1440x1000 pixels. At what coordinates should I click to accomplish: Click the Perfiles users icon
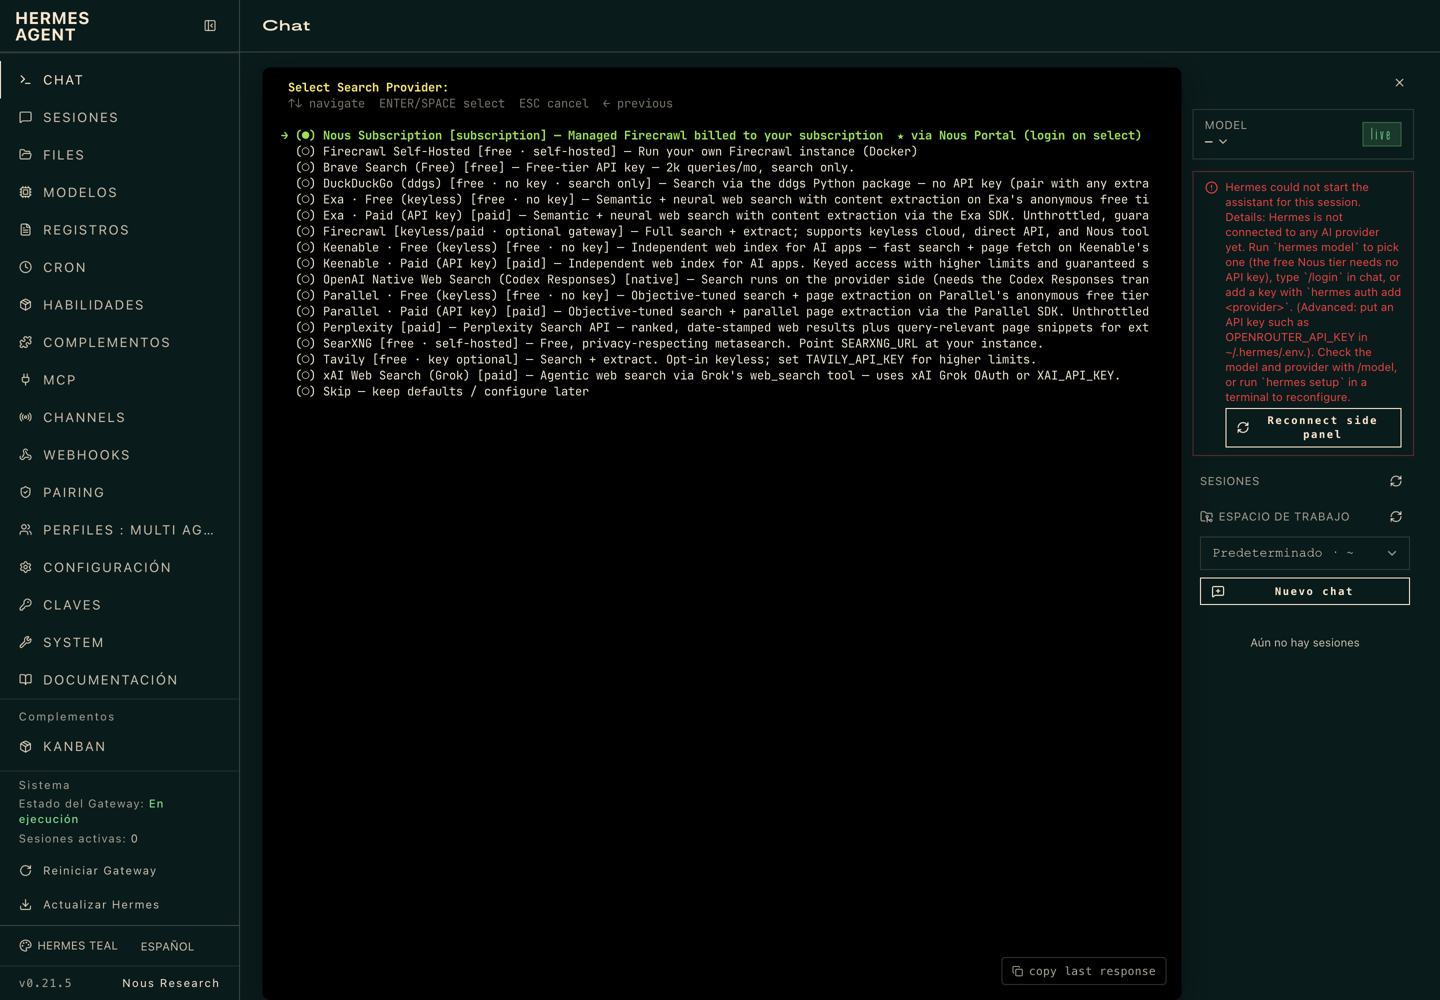click(x=26, y=530)
